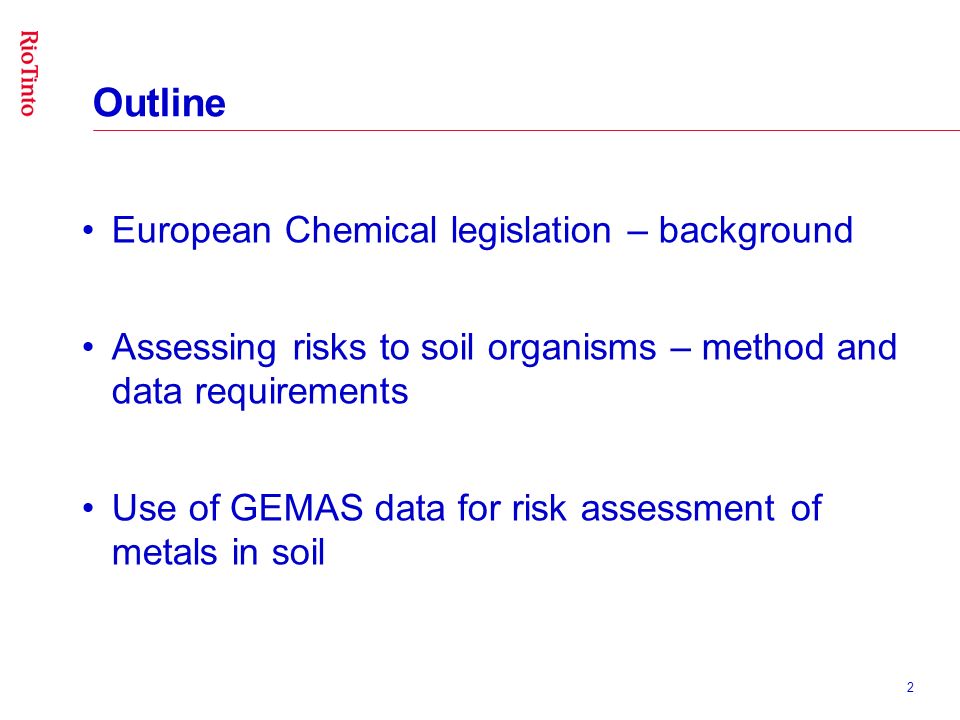Click the dash before background
960x720 pixels.
pos(637,232)
